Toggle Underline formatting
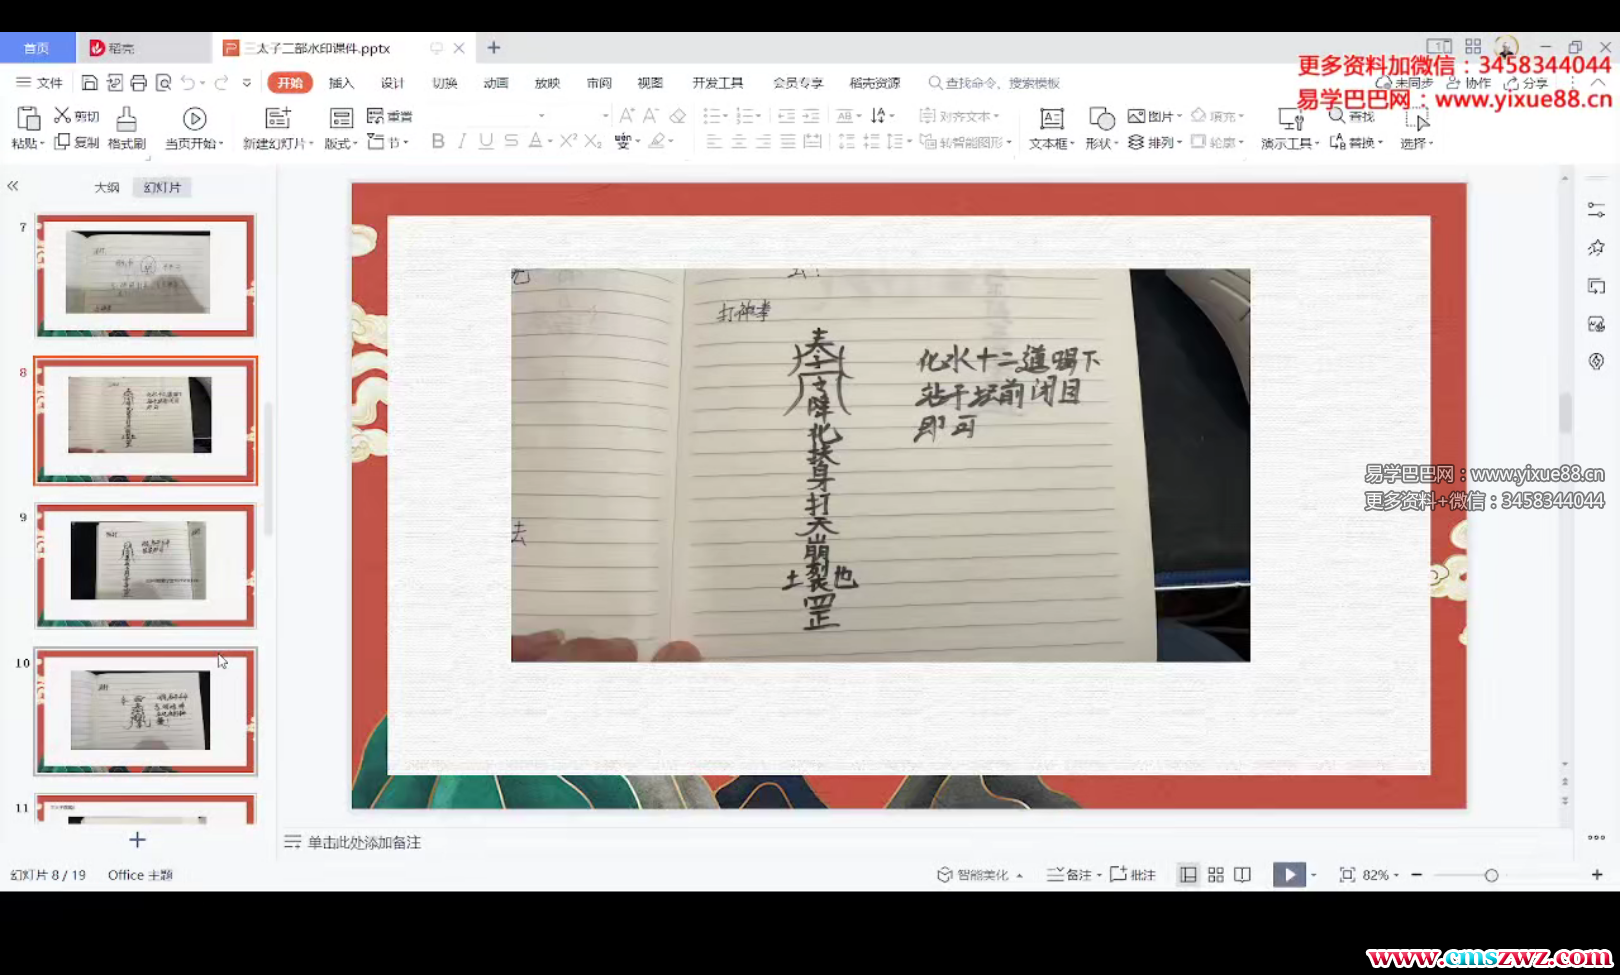1620x975 pixels. [x=485, y=142]
